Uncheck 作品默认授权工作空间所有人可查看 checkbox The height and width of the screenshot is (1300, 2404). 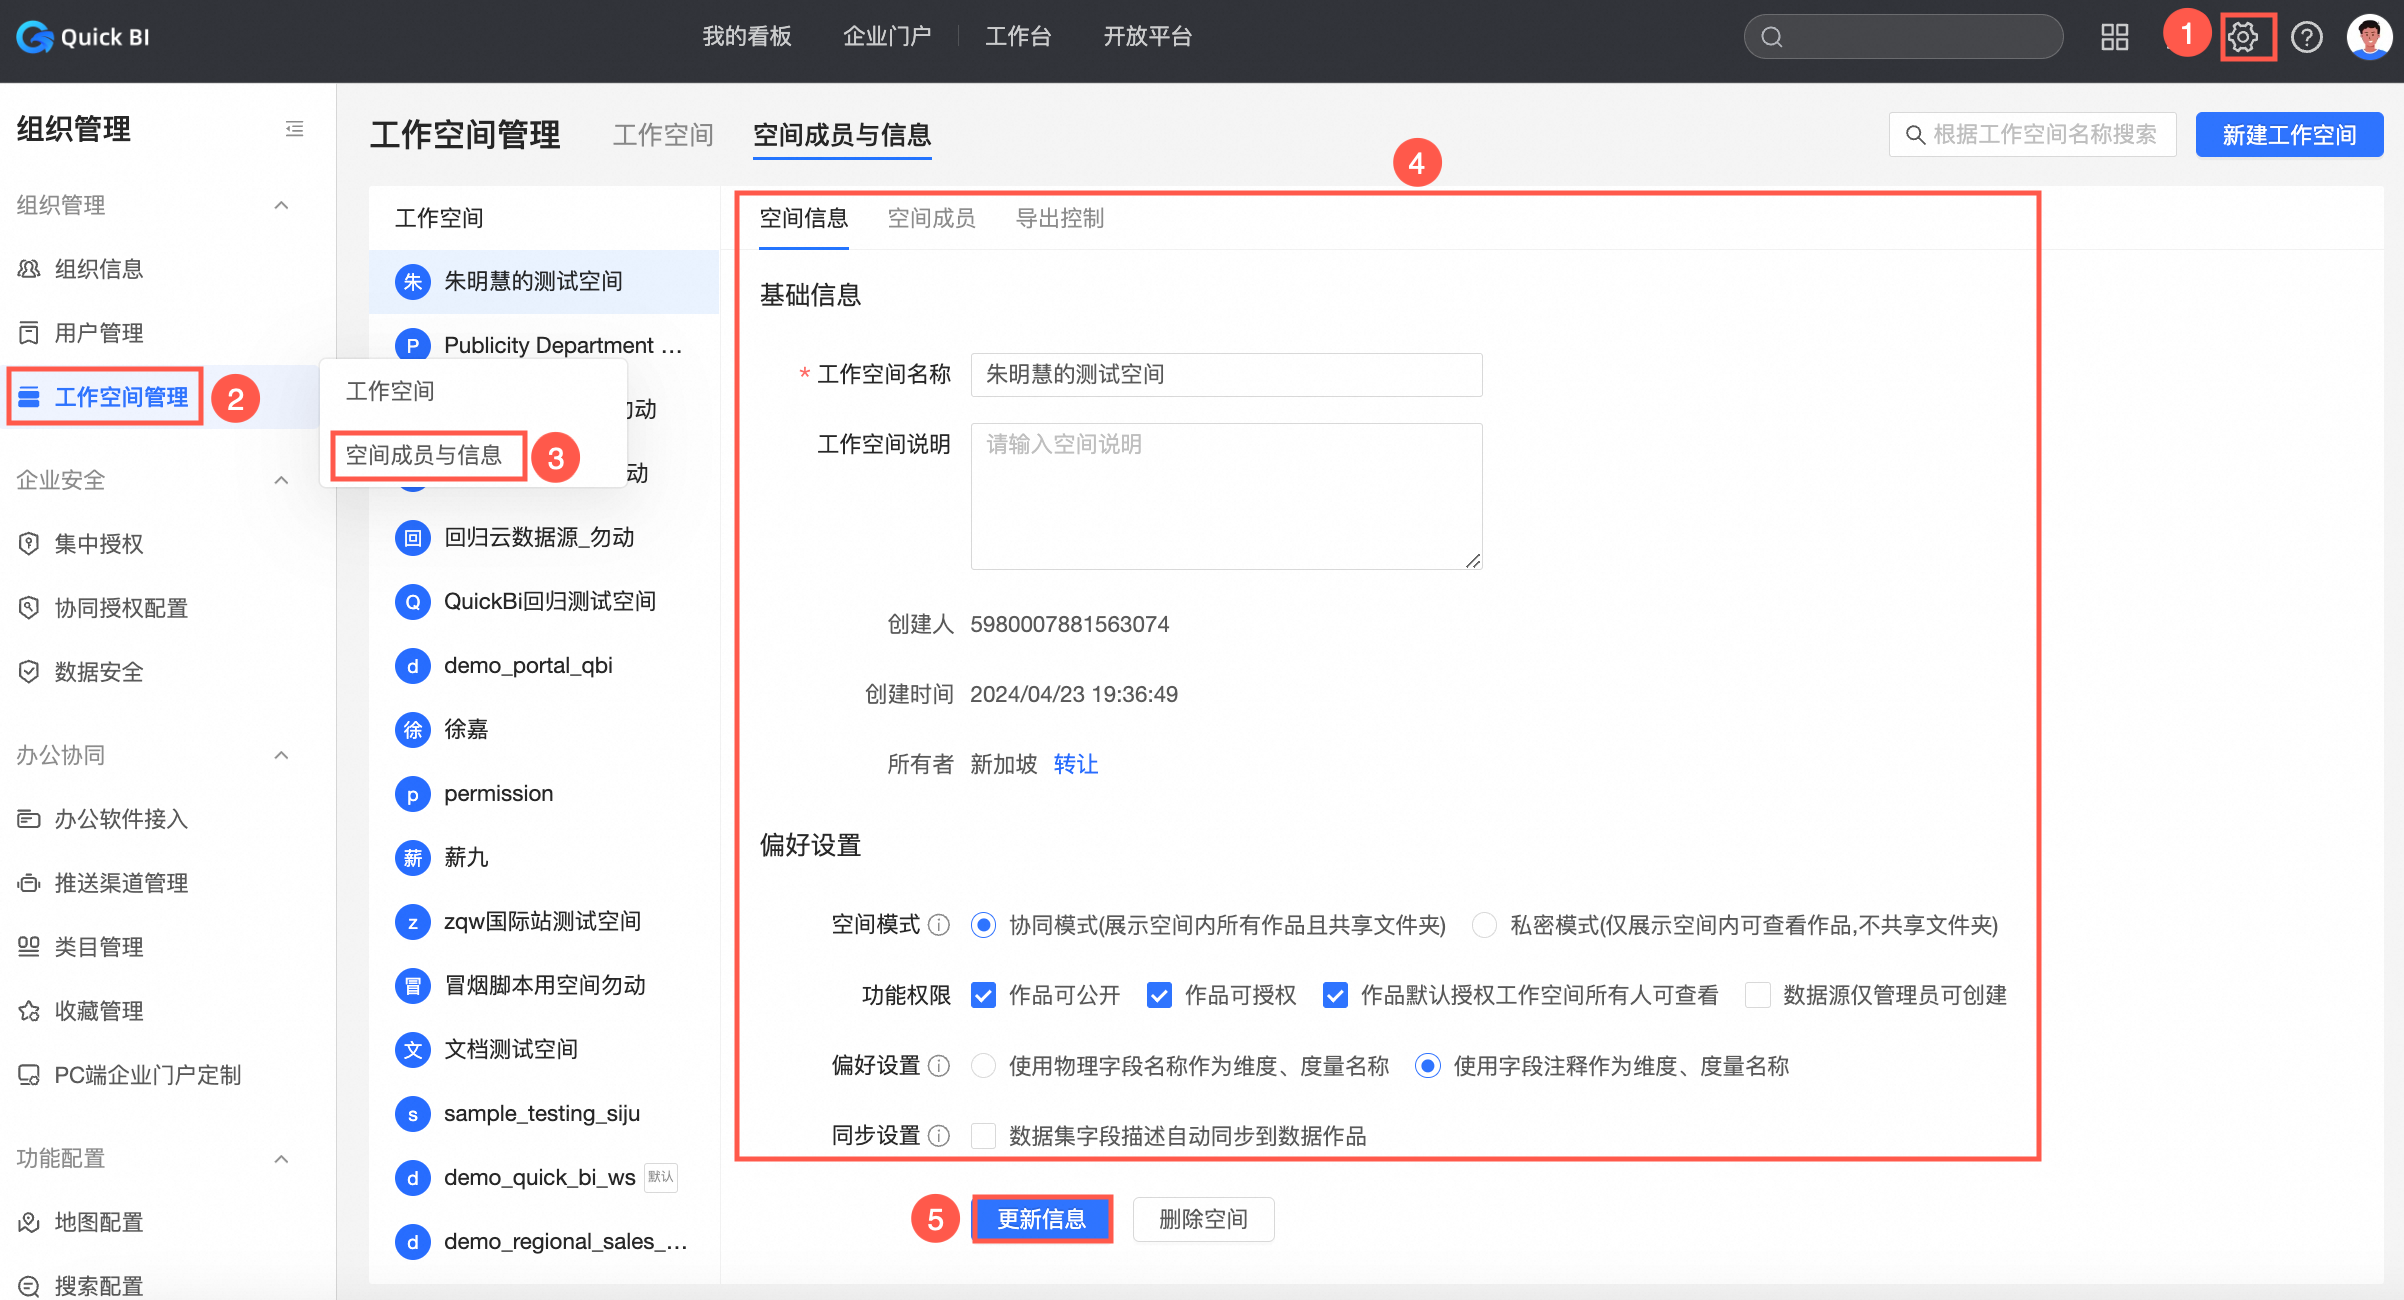pos(1335,995)
